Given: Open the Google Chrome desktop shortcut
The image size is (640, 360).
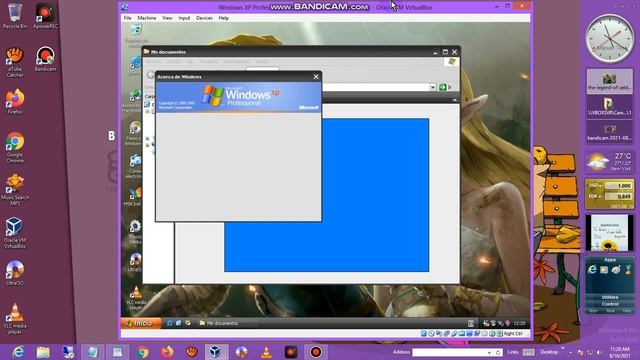Looking at the screenshot, I should (x=15, y=148).
